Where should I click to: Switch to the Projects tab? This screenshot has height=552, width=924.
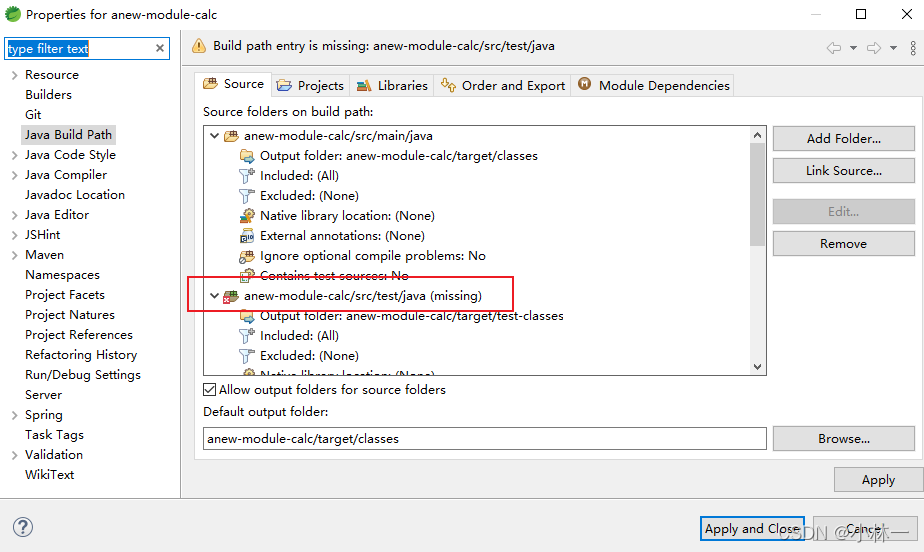(x=311, y=85)
